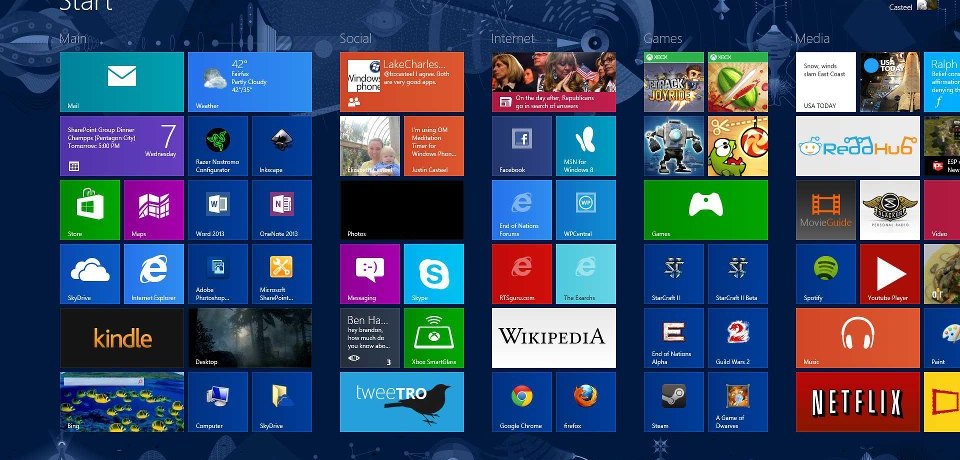
Task: Click the Netflix tile
Action: tap(856, 402)
